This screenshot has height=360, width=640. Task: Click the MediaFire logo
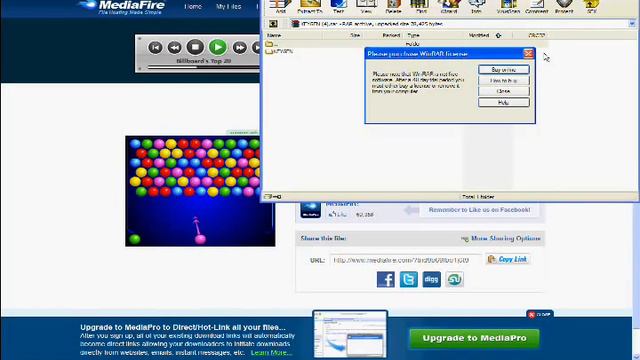122,6
